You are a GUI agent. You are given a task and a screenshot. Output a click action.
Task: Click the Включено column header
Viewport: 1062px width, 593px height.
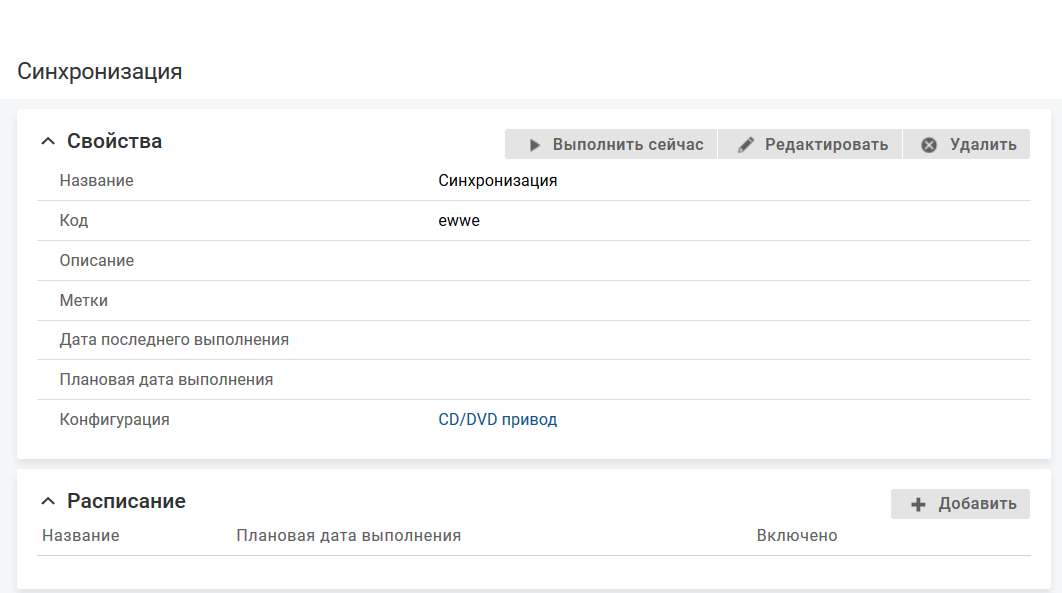click(x=796, y=536)
